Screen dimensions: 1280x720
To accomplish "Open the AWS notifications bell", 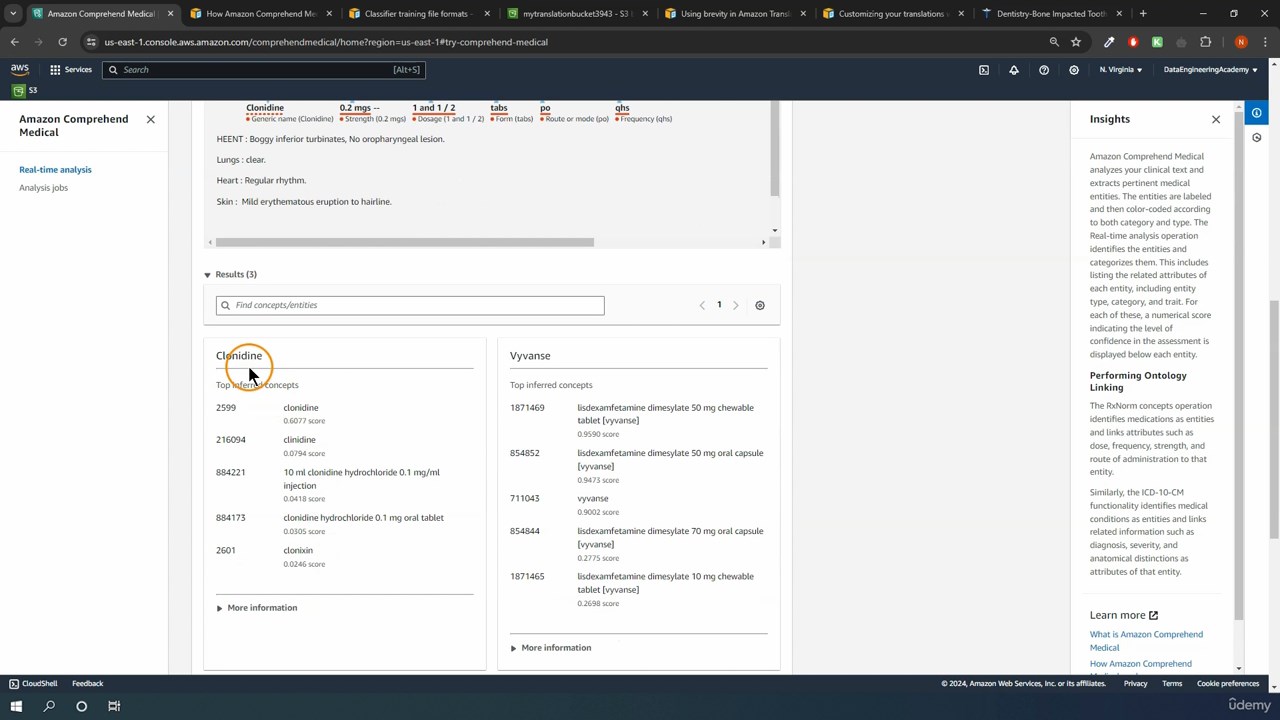I will pos(1014,70).
